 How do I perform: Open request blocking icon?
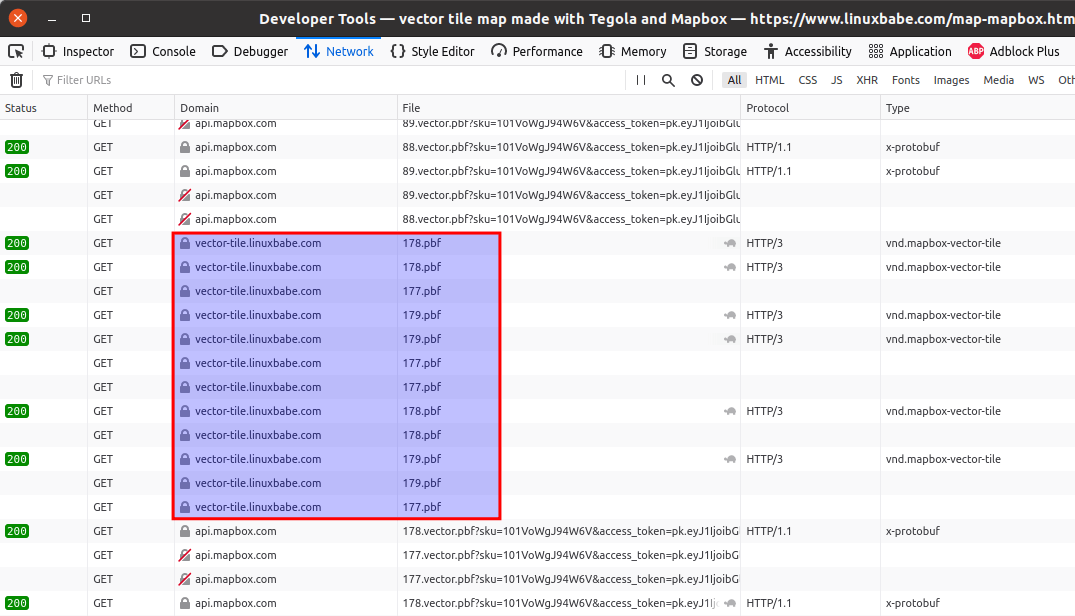[x=697, y=80]
